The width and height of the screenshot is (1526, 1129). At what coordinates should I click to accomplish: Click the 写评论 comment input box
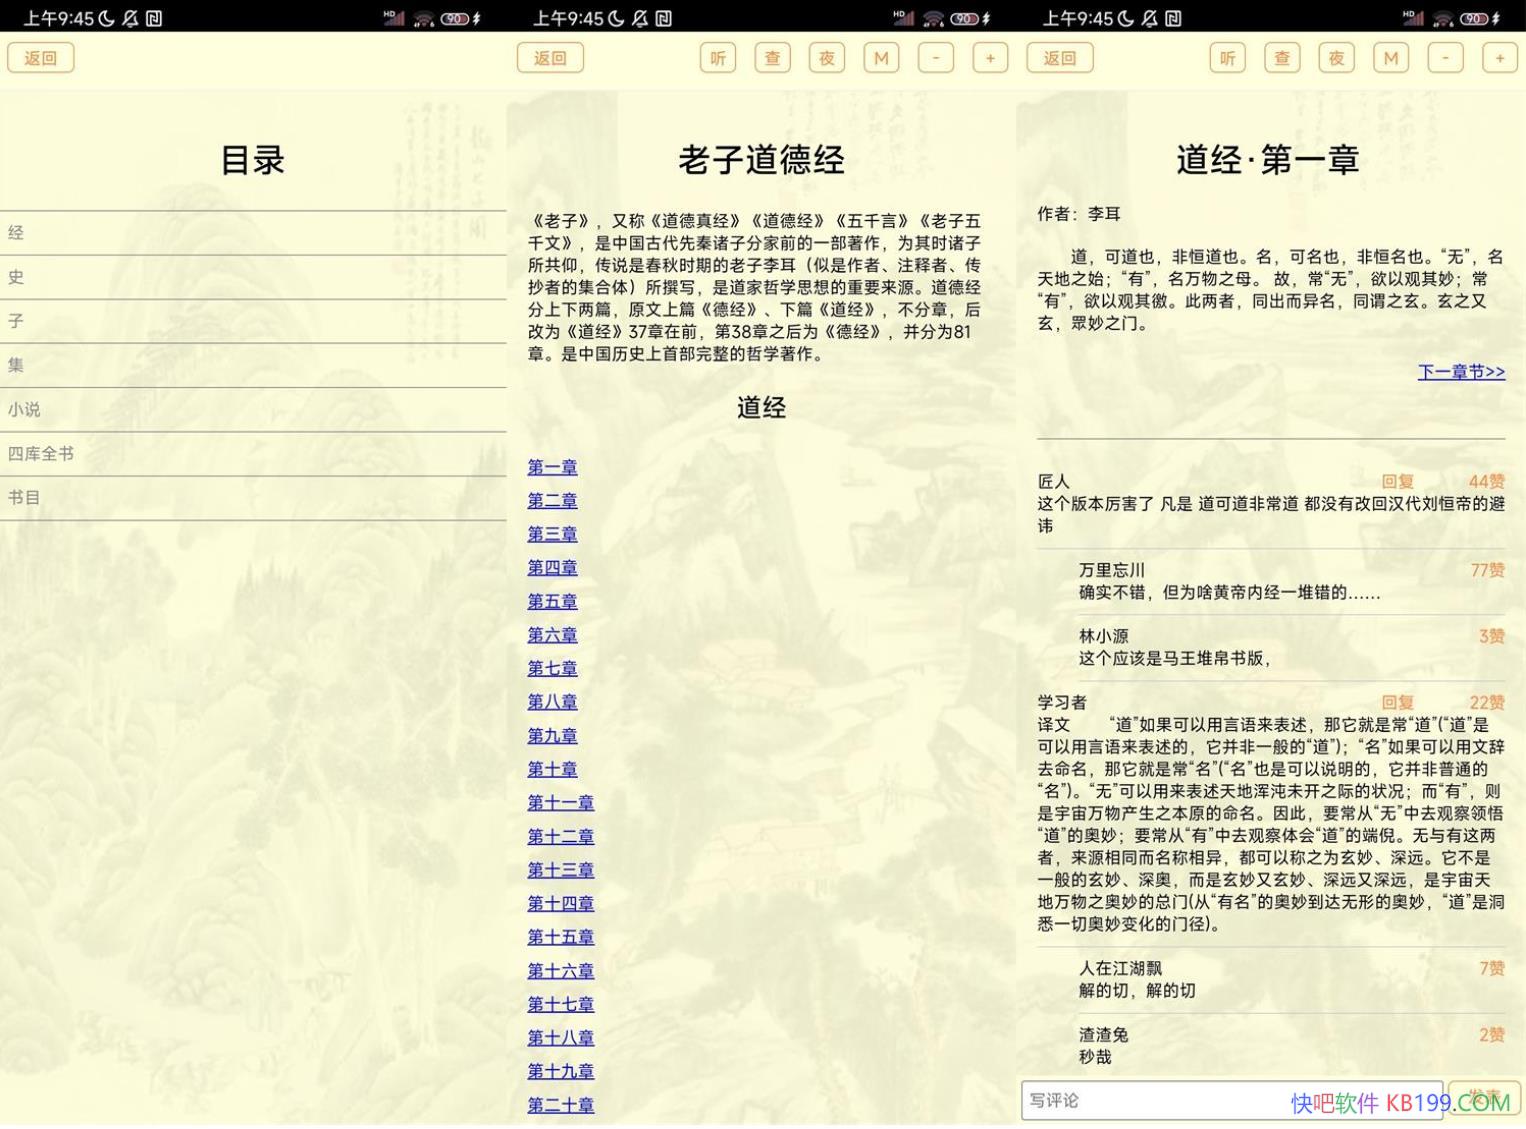pos(1230,1100)
